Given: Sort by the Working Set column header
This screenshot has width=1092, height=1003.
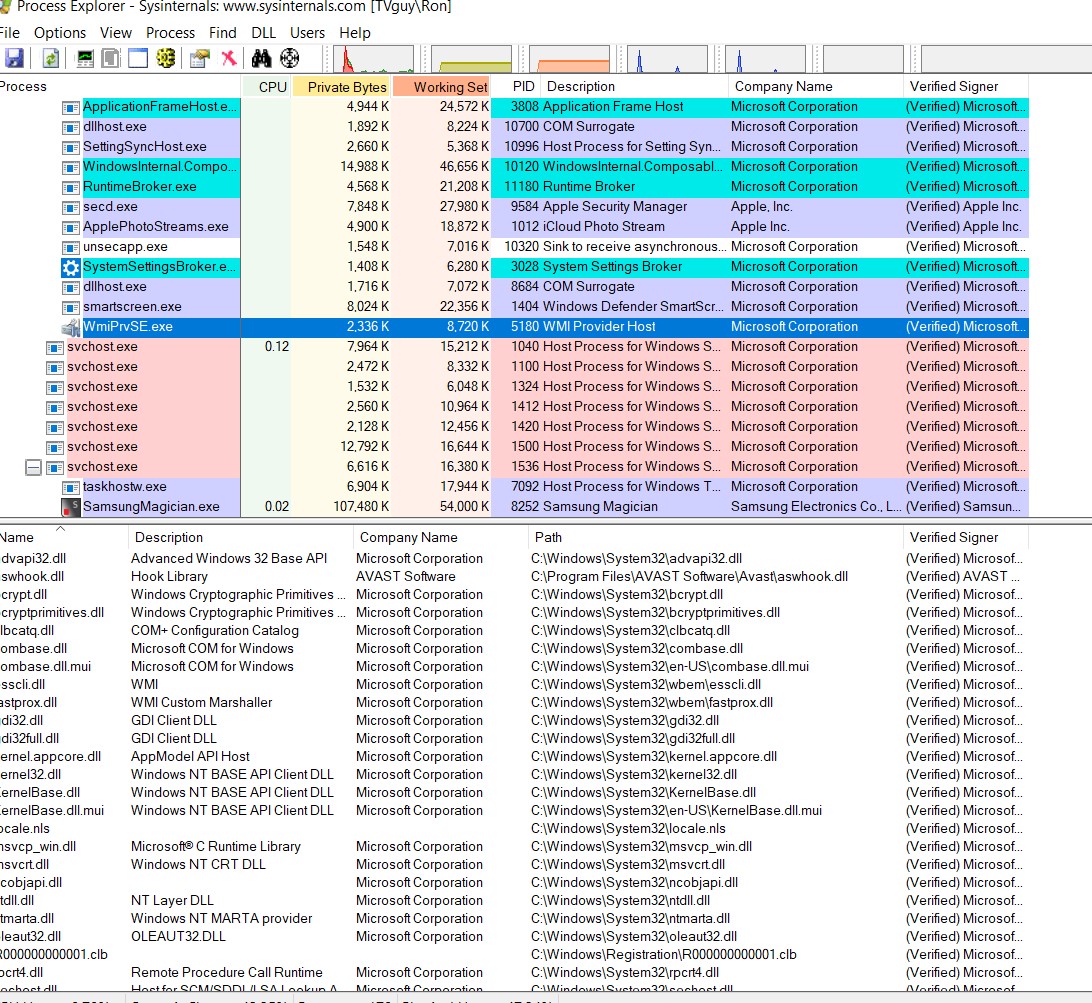Looking at the screenshot, I should pyautogui.click(x=442, y=86).
